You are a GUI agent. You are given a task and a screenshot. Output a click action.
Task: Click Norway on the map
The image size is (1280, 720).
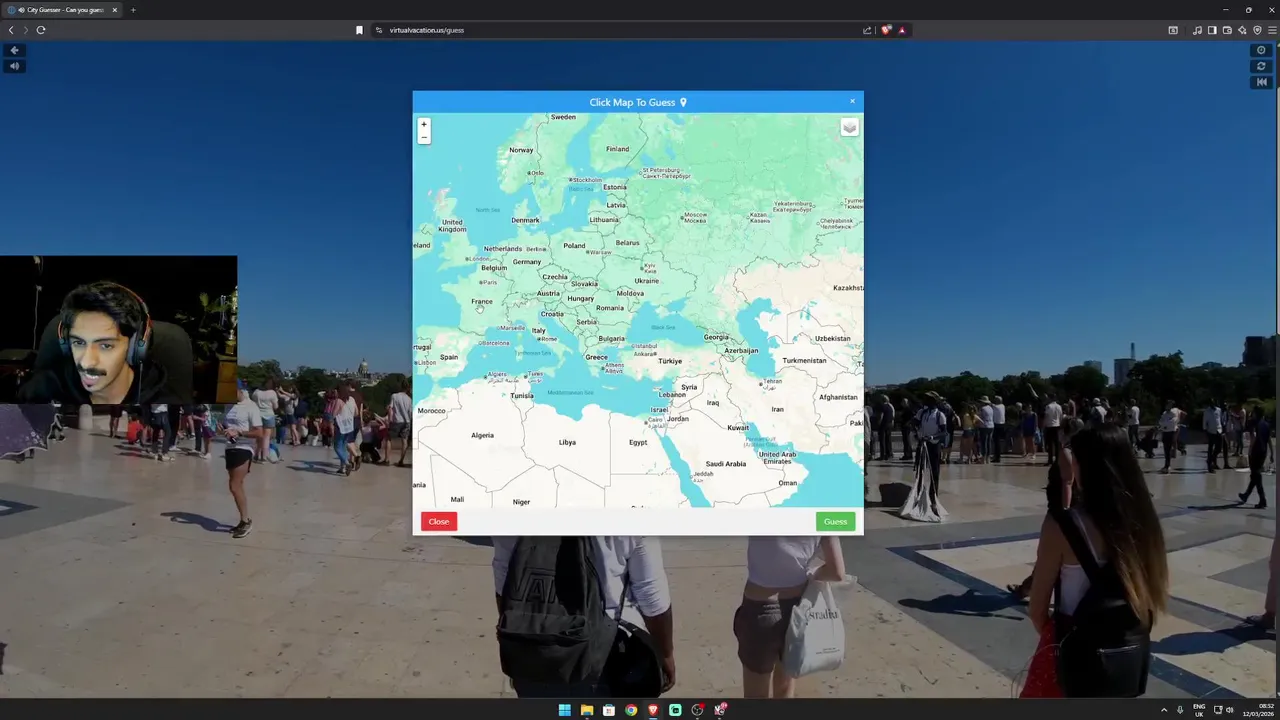521,150
